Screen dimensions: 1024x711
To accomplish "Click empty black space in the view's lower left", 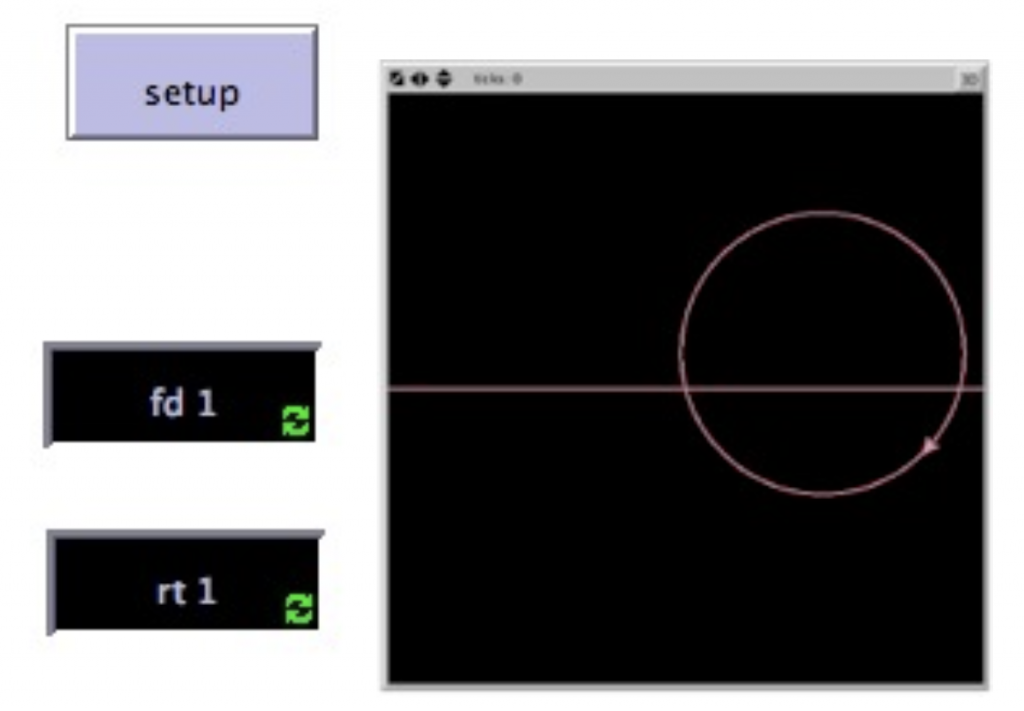I will pyautogui.click(x=480, y=600).
